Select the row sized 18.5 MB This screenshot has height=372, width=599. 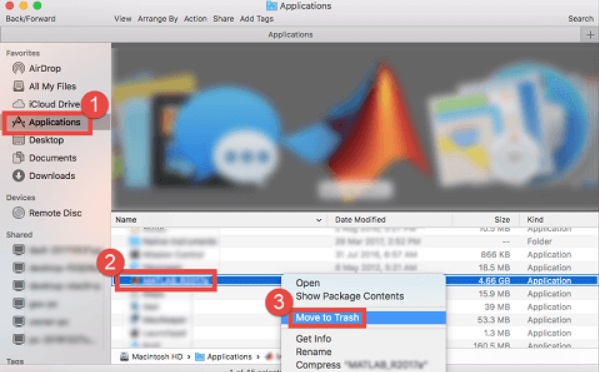pos(355,268)
